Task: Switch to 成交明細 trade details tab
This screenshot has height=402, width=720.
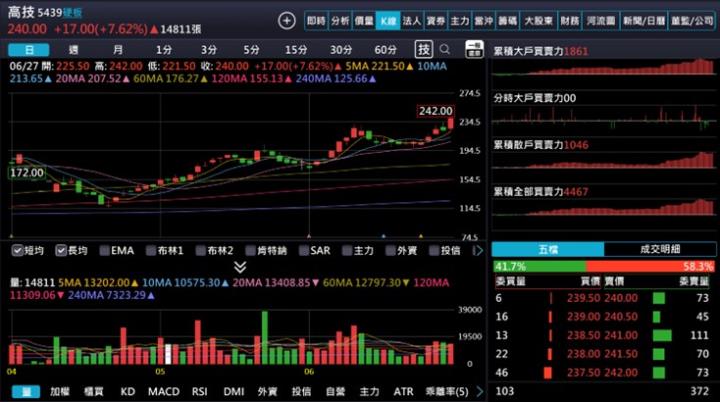Action: (660, 249)
